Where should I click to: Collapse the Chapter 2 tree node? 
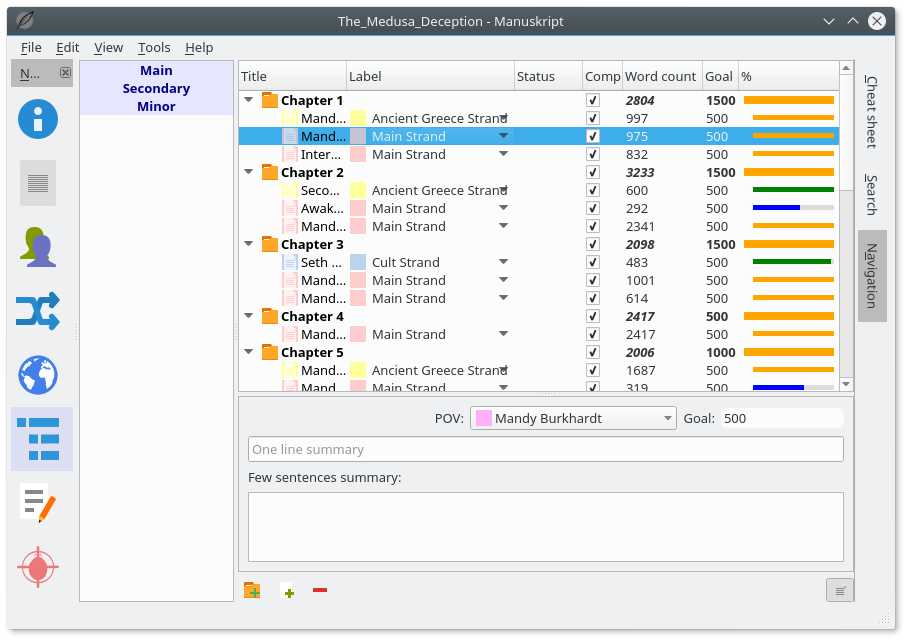[x=248, y=173]
